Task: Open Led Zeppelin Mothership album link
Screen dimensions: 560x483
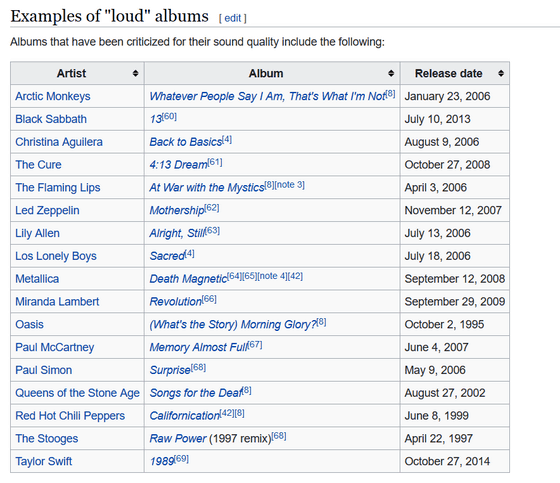Action: (177, 210)
